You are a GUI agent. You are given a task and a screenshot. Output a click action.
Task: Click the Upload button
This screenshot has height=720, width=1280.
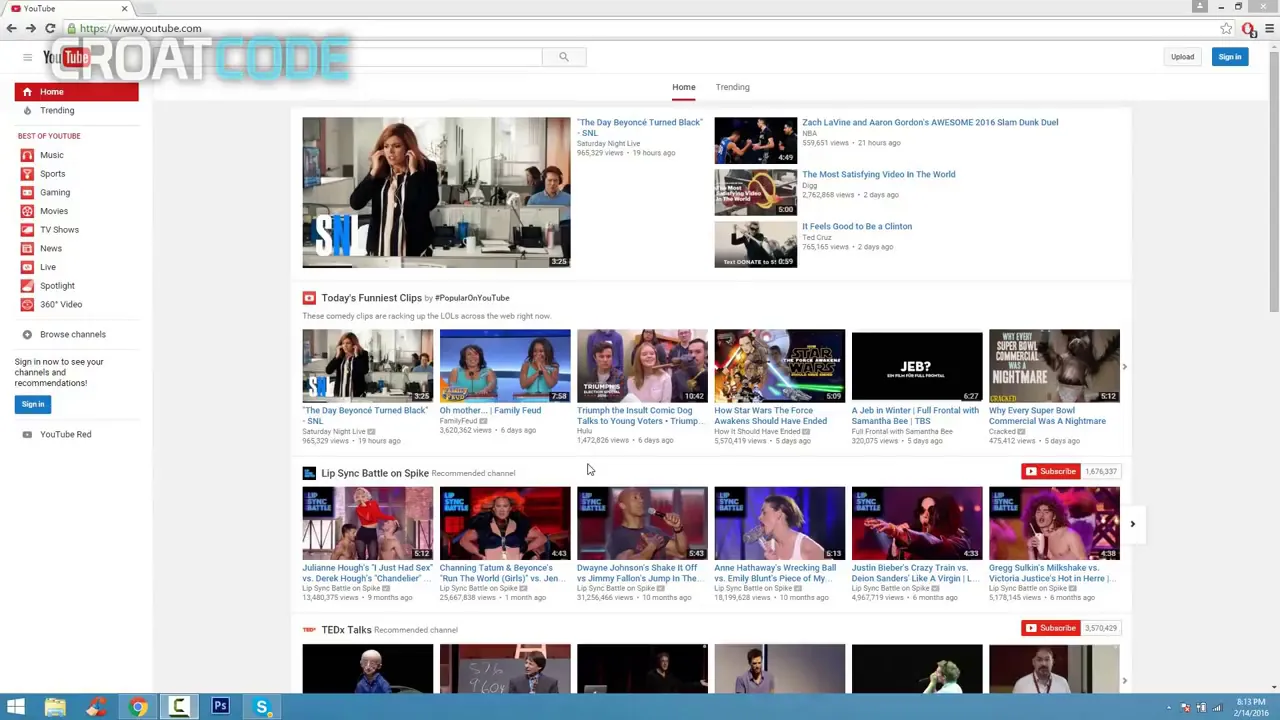tap(1182, 57)
